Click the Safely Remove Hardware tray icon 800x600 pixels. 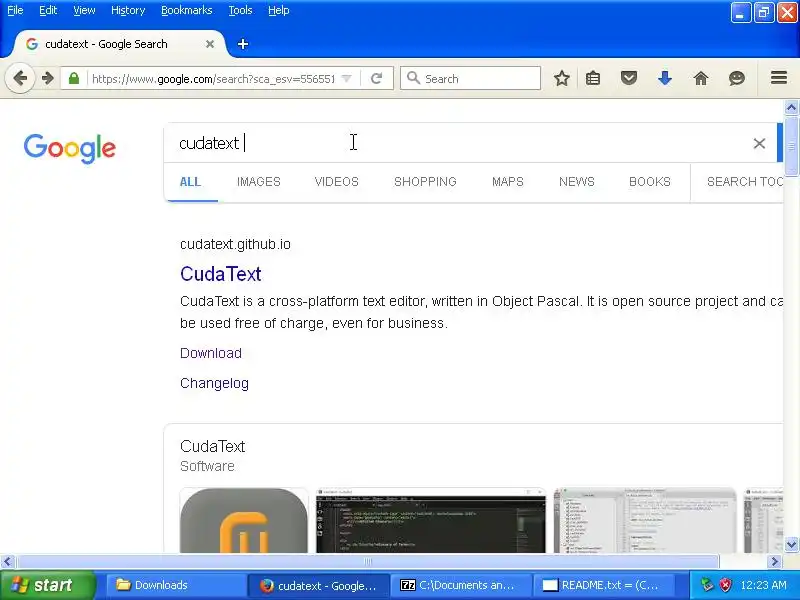(x=707, y=585)
